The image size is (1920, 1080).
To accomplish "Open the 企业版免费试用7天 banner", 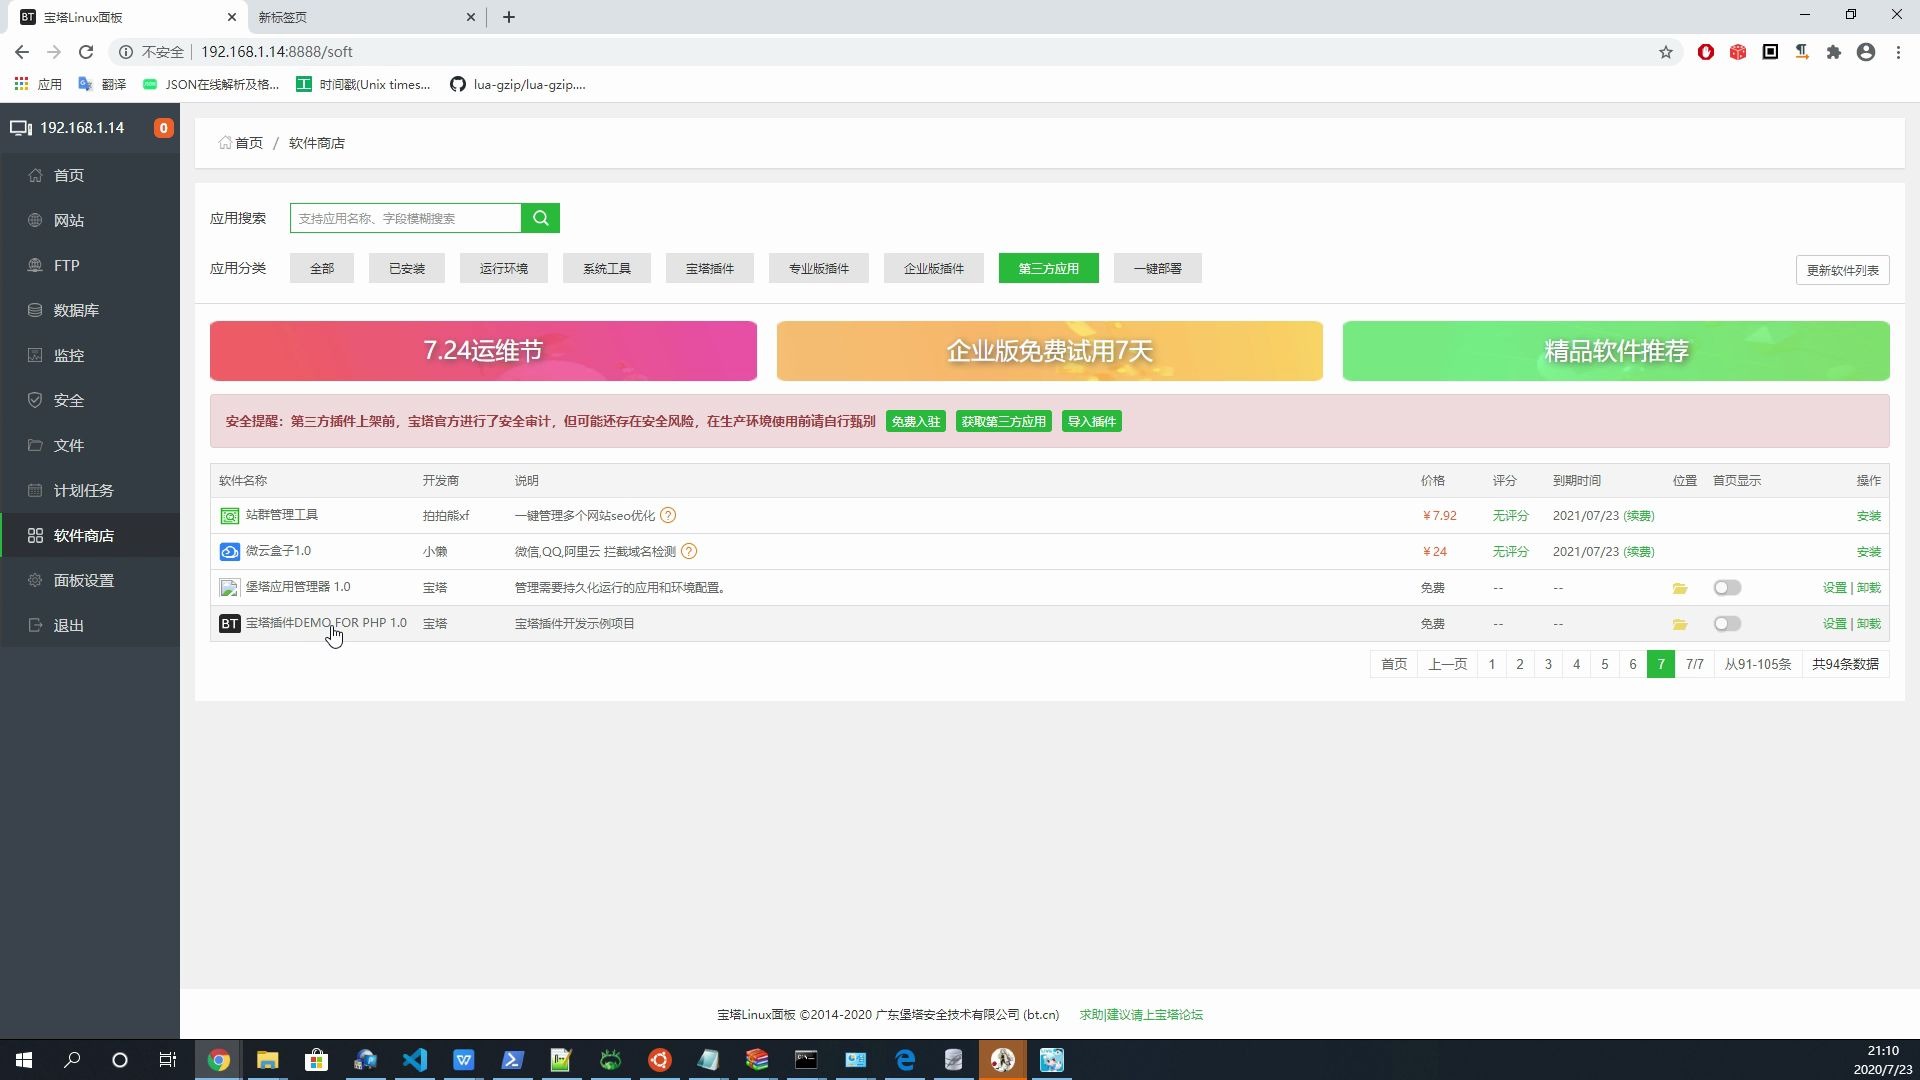I will coord(1049,351).
